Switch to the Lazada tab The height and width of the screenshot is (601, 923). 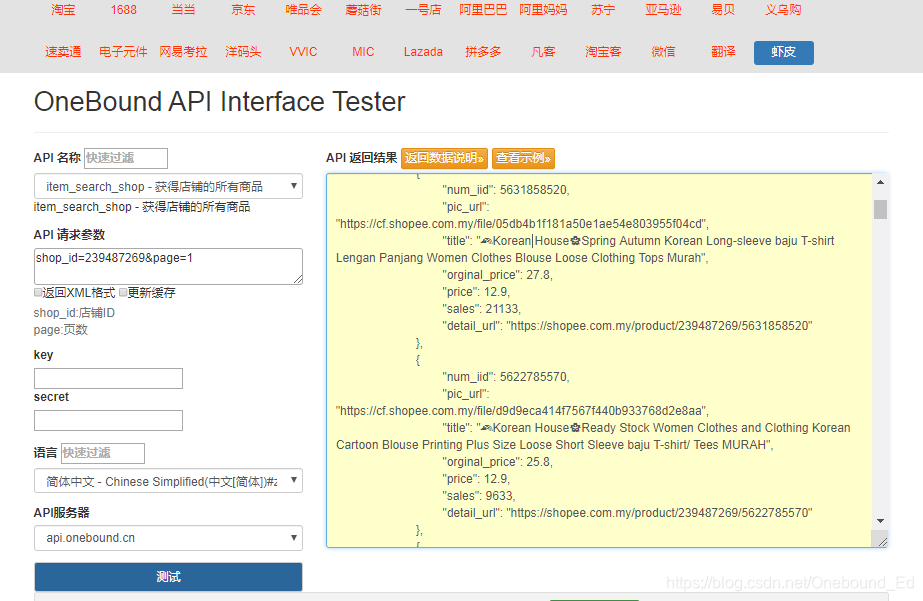click(x=423, y=52)
